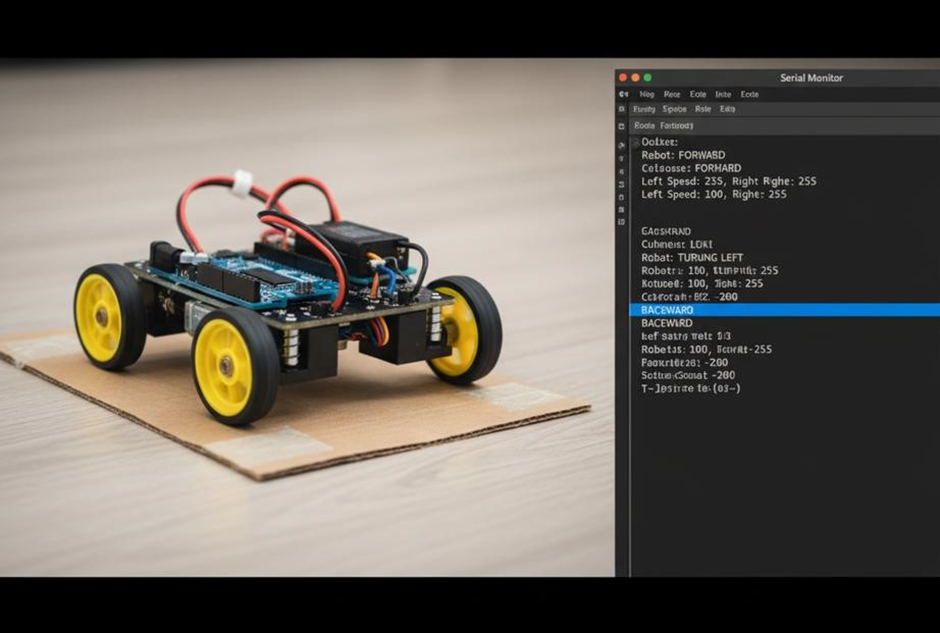Image resolution: width=940 pixels, height=633 pixels.
Task: Open the Inite menu
Action: [723, 94]
